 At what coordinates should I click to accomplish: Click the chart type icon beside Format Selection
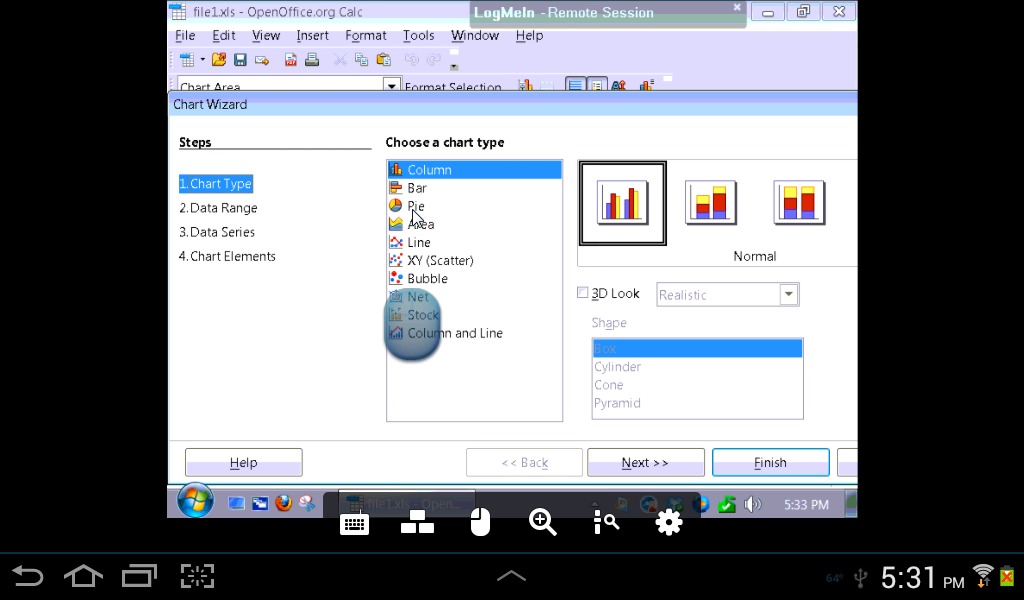[x=525, y=86]
